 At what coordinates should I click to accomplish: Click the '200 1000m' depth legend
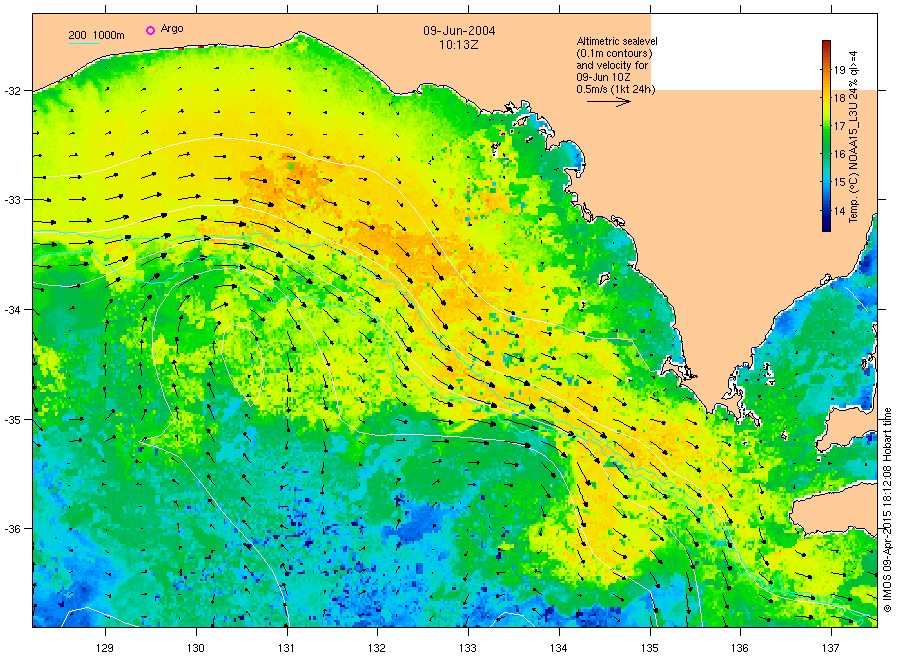tap(96, 35)
